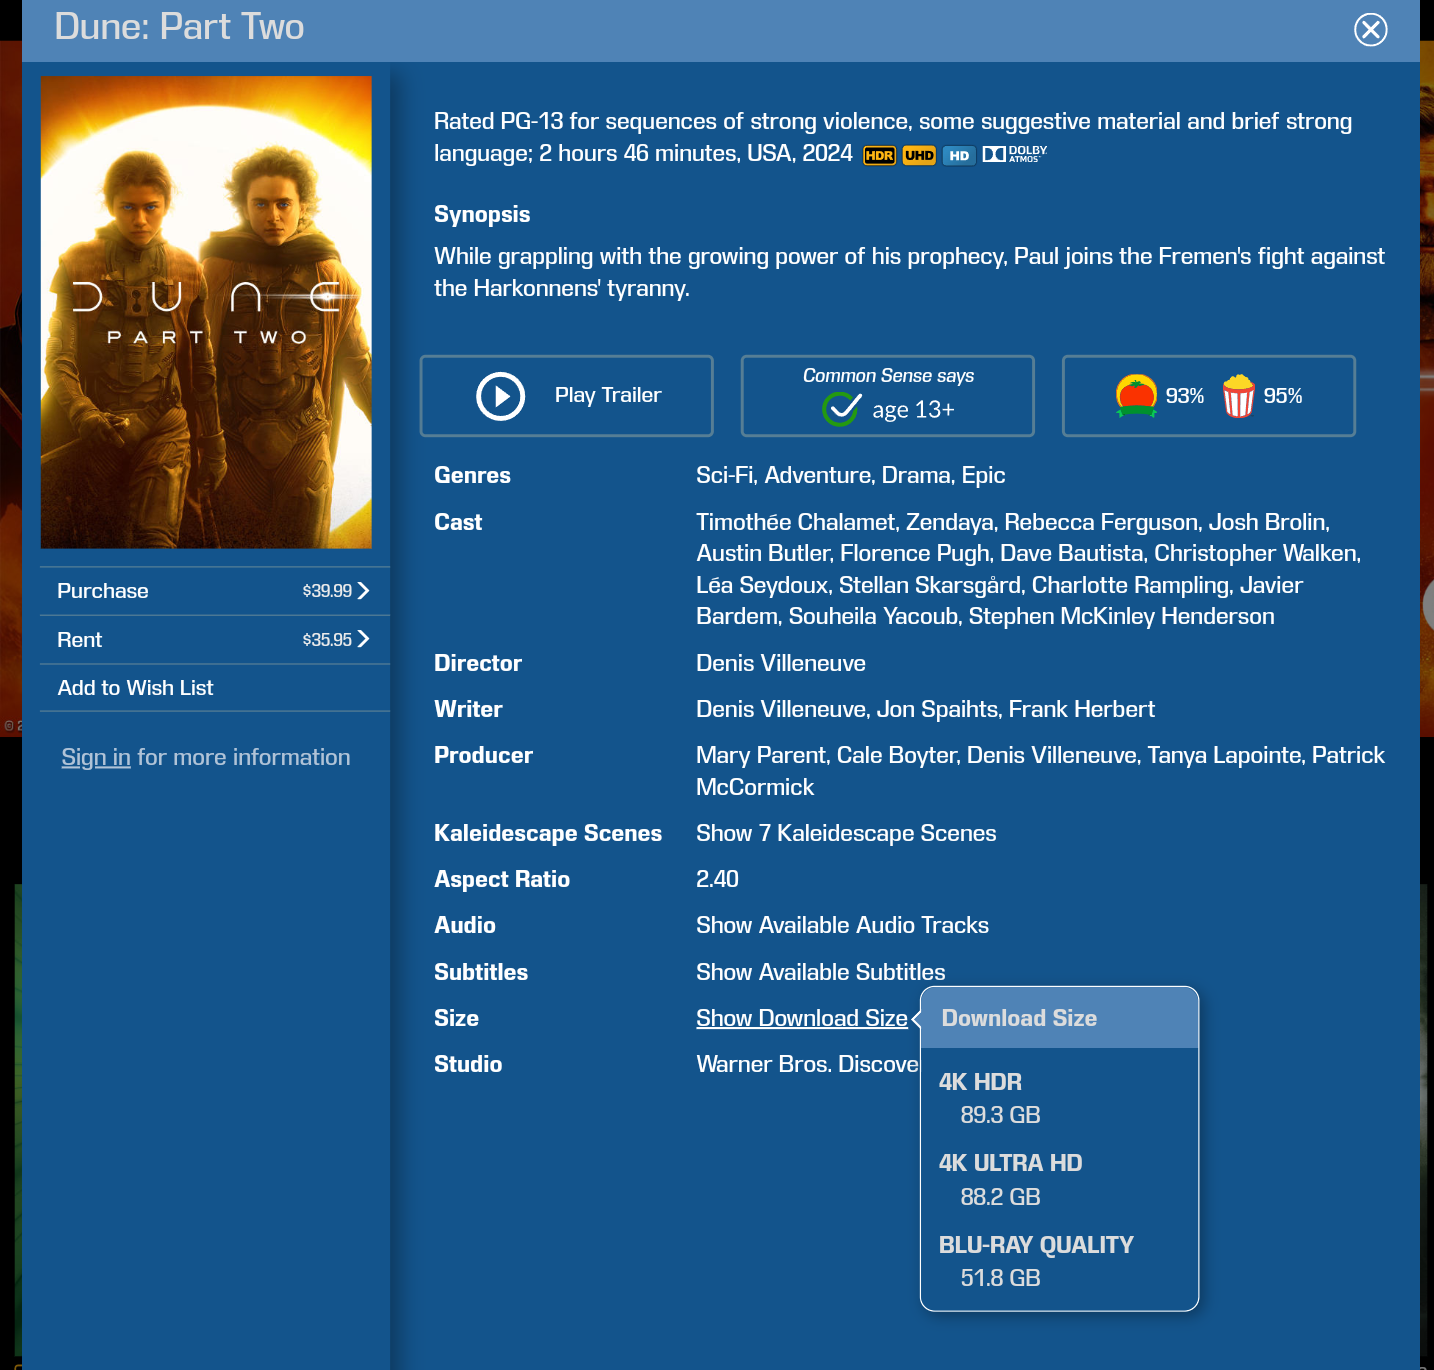Click producer Mary Parent
This screenshot has height=1370, width=1434.
tap(761, 755)
